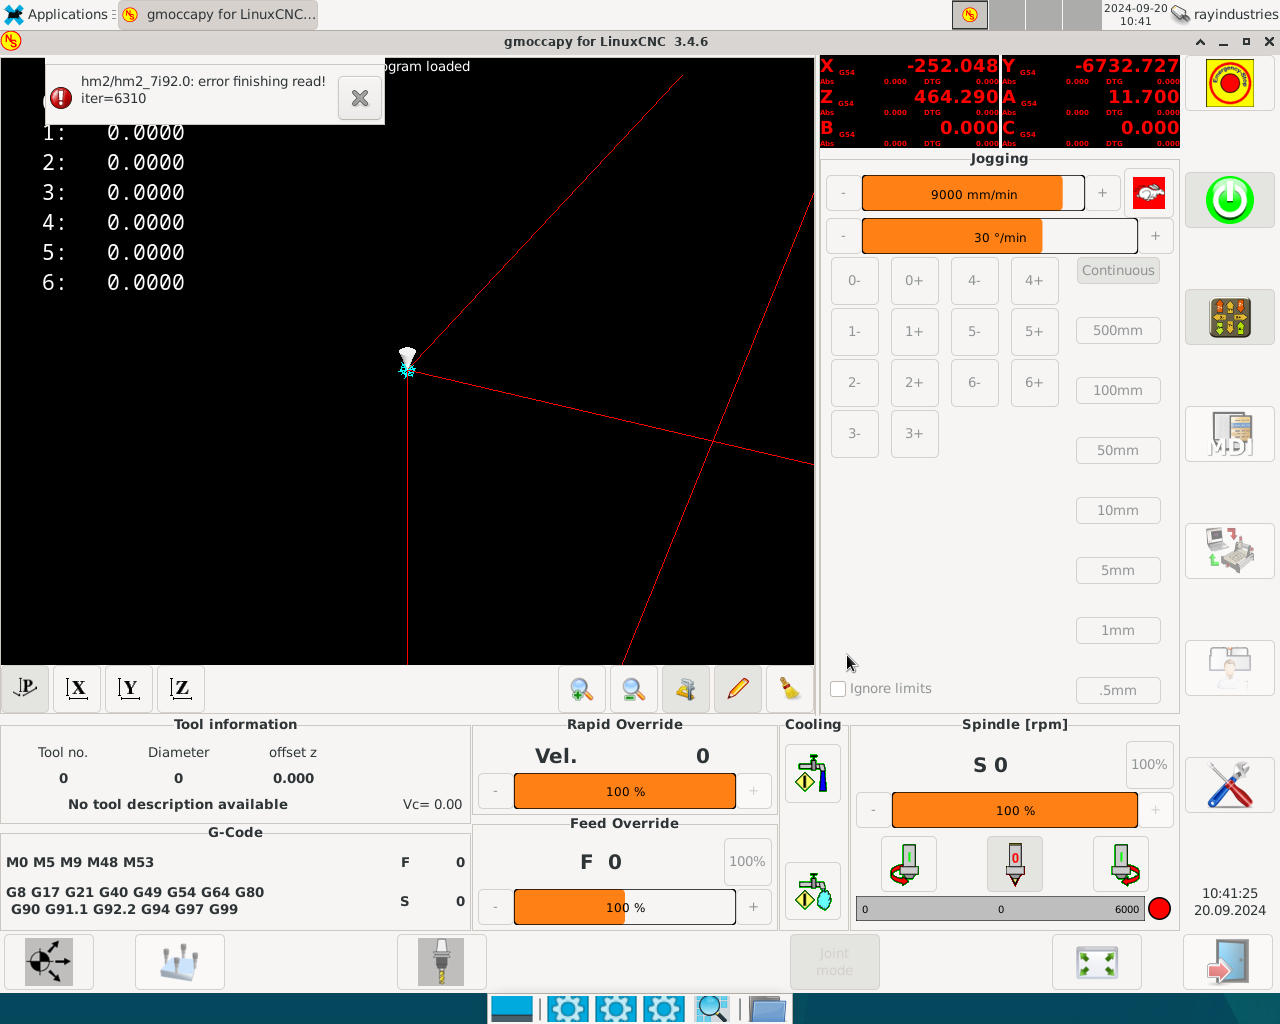Open touch off button
The width and height of the screenshot is (1280, 1024).
[x=180, y=962]
